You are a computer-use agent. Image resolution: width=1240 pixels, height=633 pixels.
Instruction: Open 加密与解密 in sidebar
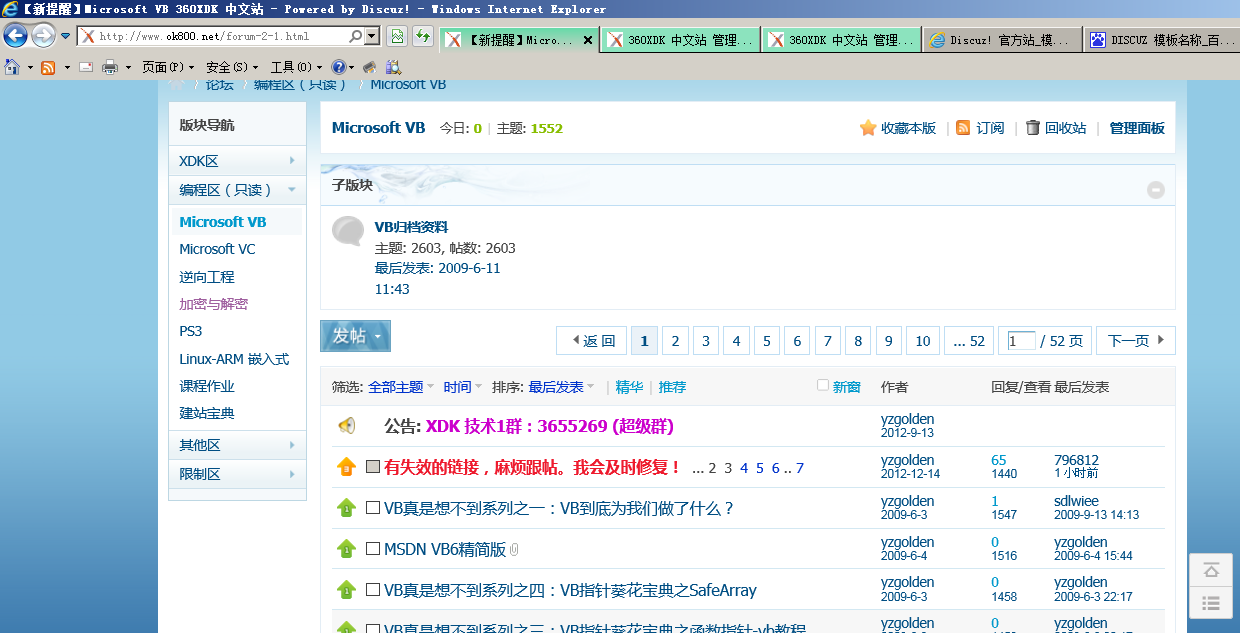click(214, 304)
